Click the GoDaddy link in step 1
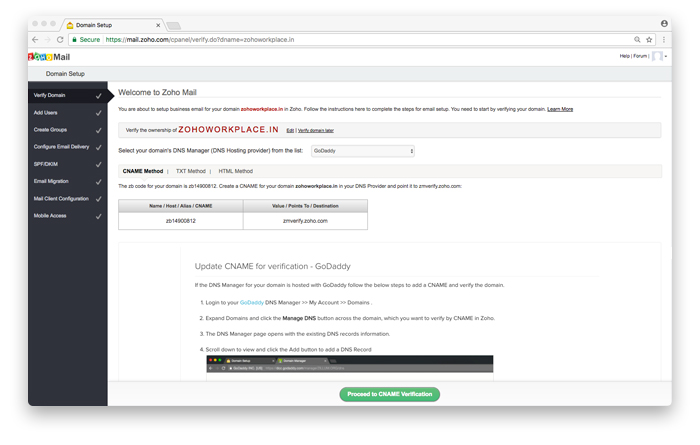 [x=252, y=303]
